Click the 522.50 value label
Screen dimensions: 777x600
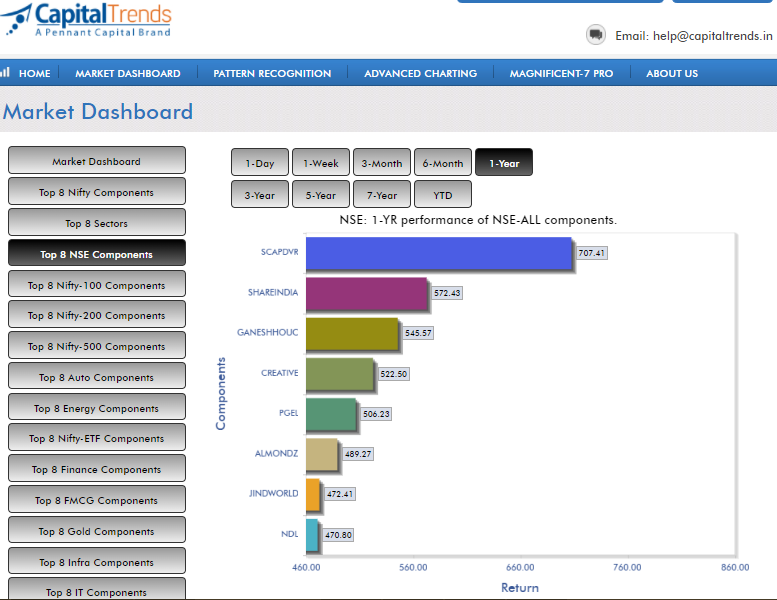click(x=394, y=374)
